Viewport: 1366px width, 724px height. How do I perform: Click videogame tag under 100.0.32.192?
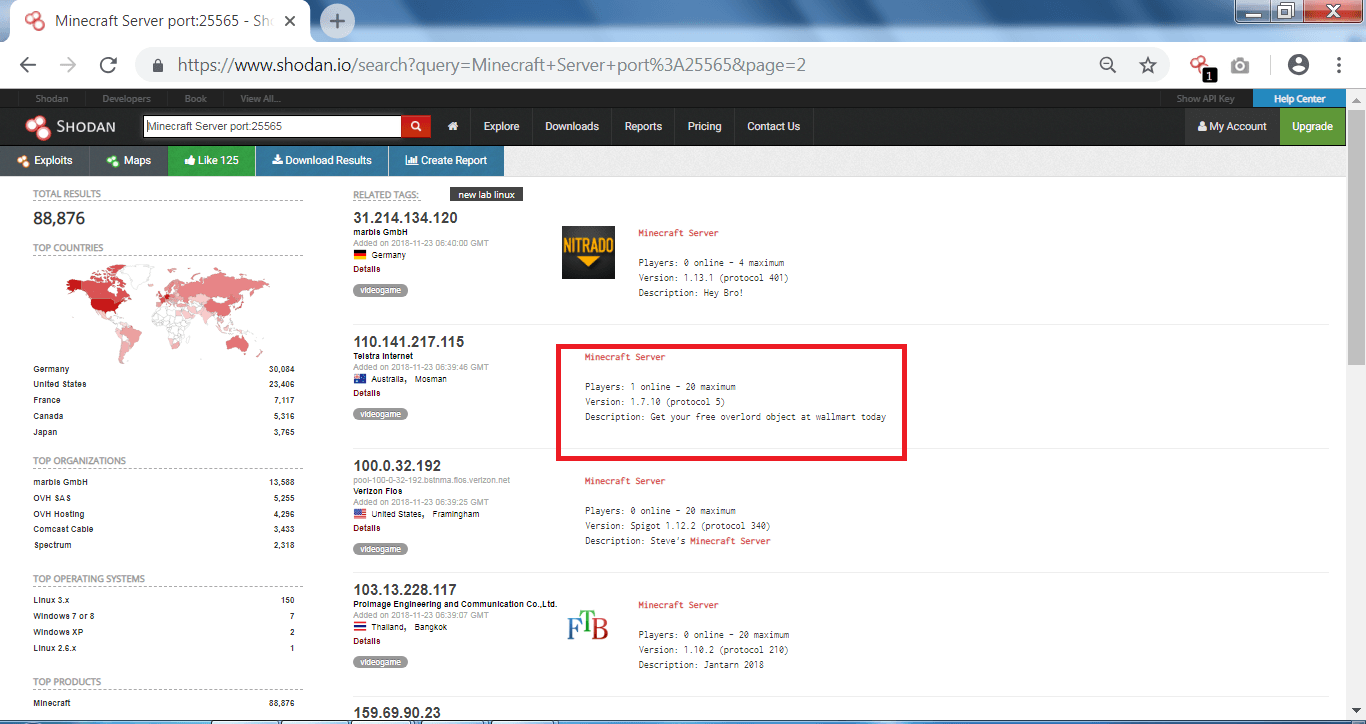click(380, 549)
